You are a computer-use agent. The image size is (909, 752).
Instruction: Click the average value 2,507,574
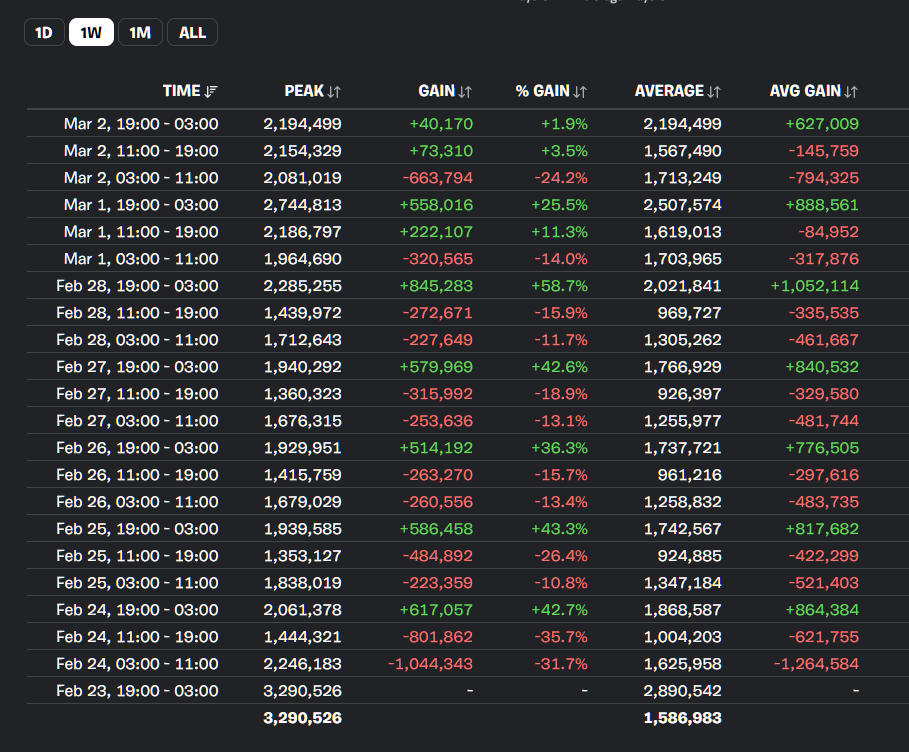tap(682, 205)
